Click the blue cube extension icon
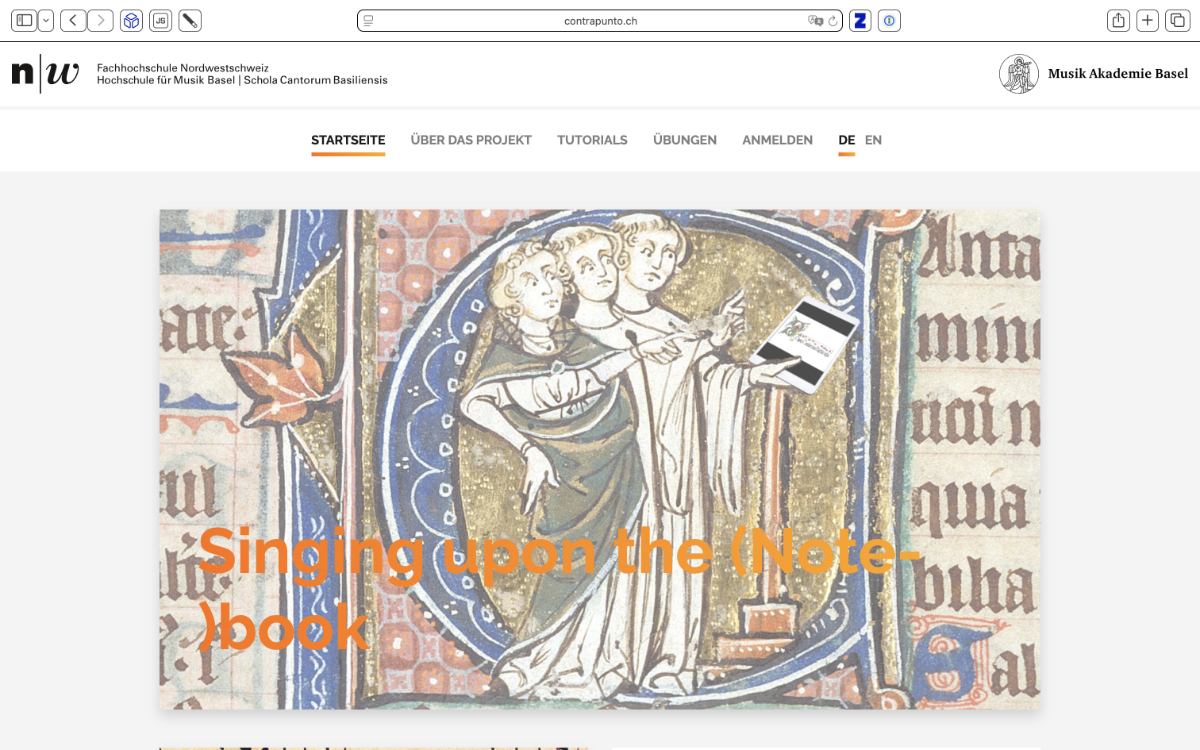Screen dimensions: 1200x750 click(131, 20)
